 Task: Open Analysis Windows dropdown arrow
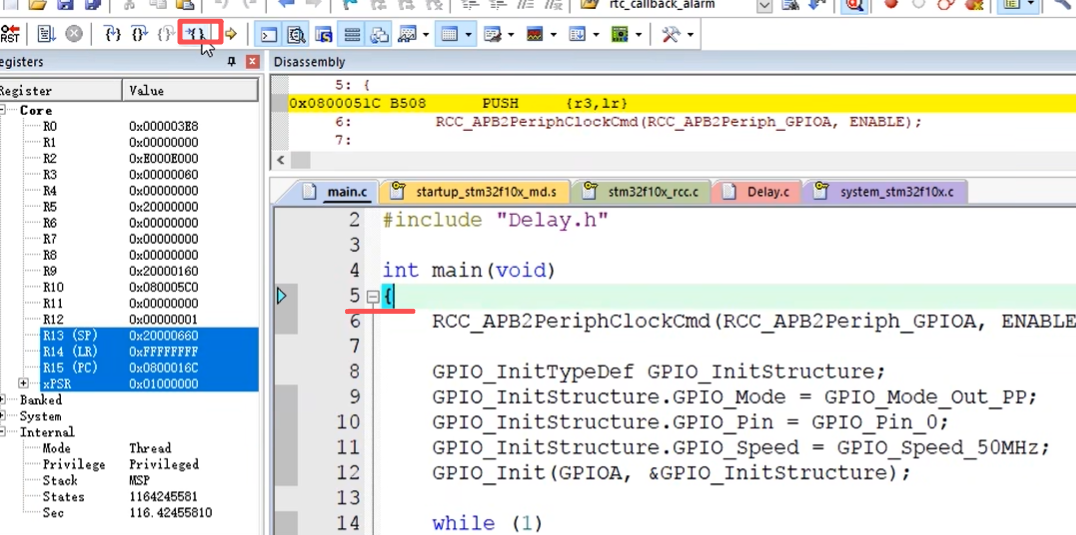(x=552, y=34)
